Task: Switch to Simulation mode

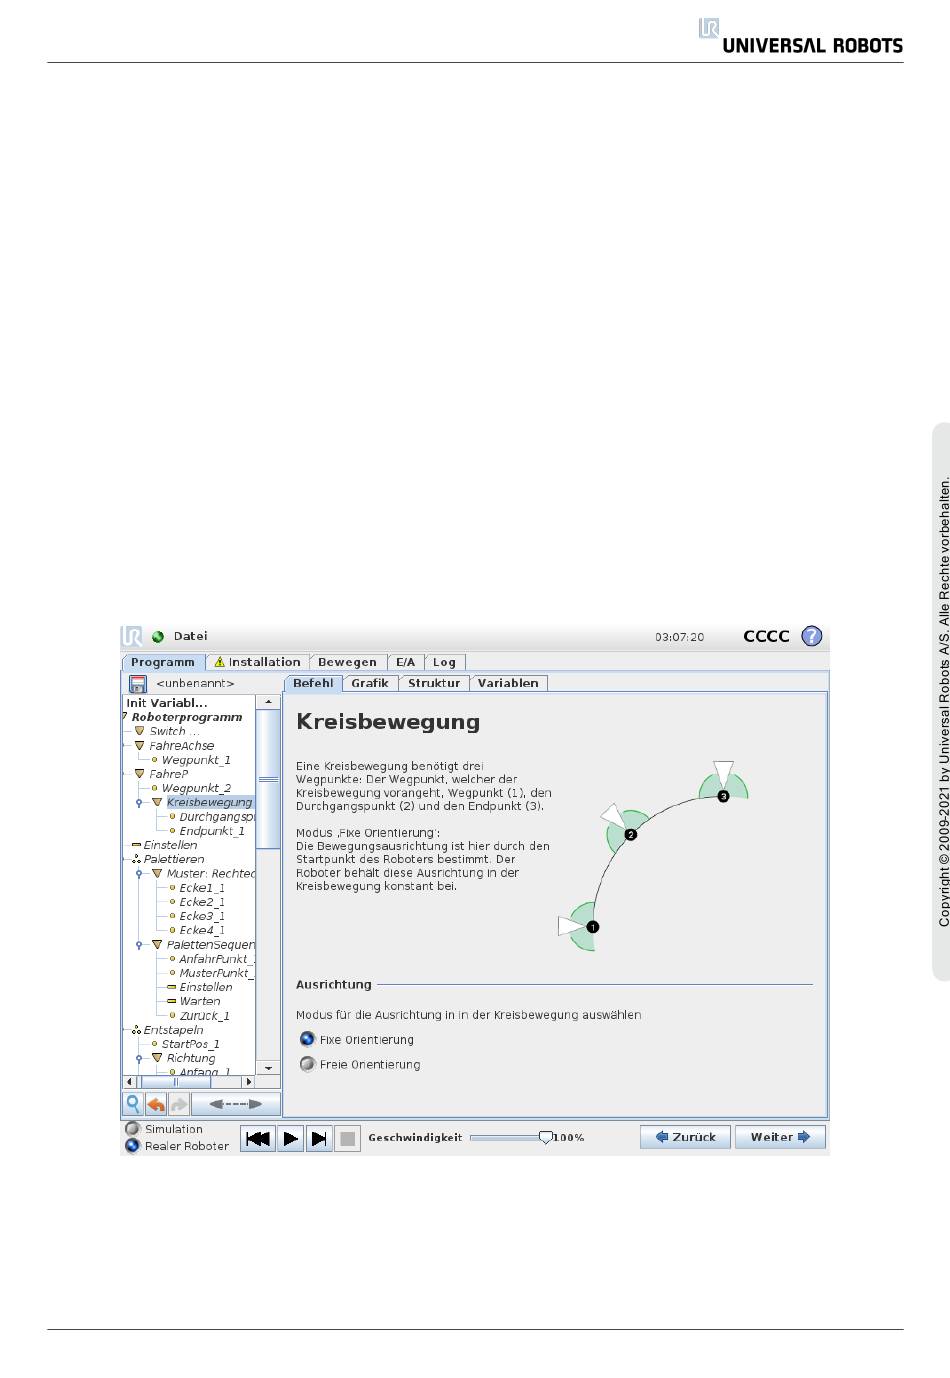Action: 133,1129
